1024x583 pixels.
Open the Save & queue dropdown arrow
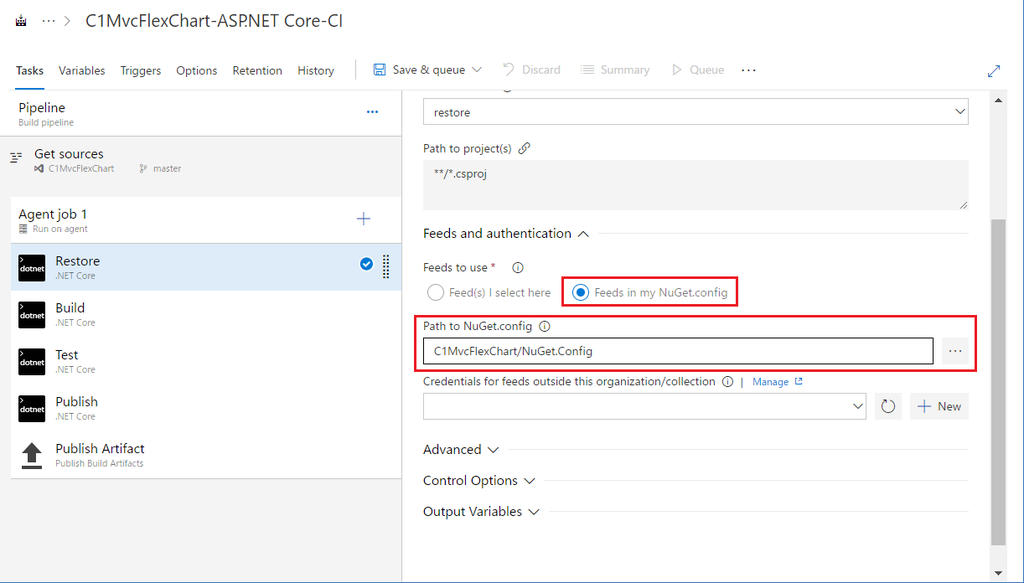477,69
